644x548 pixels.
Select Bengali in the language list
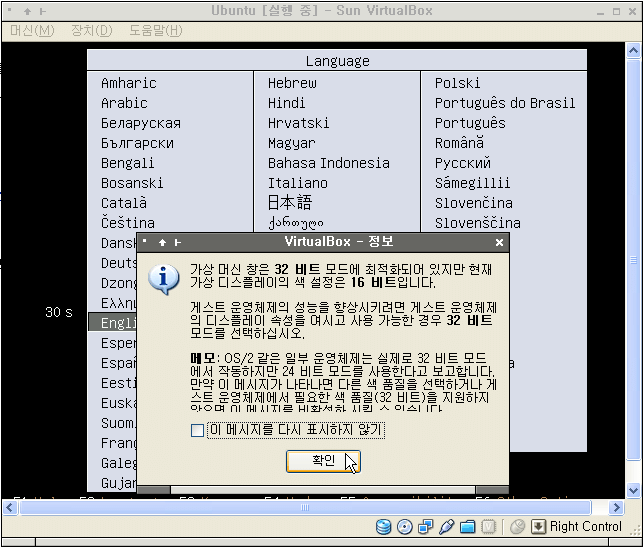coord(128,163)
